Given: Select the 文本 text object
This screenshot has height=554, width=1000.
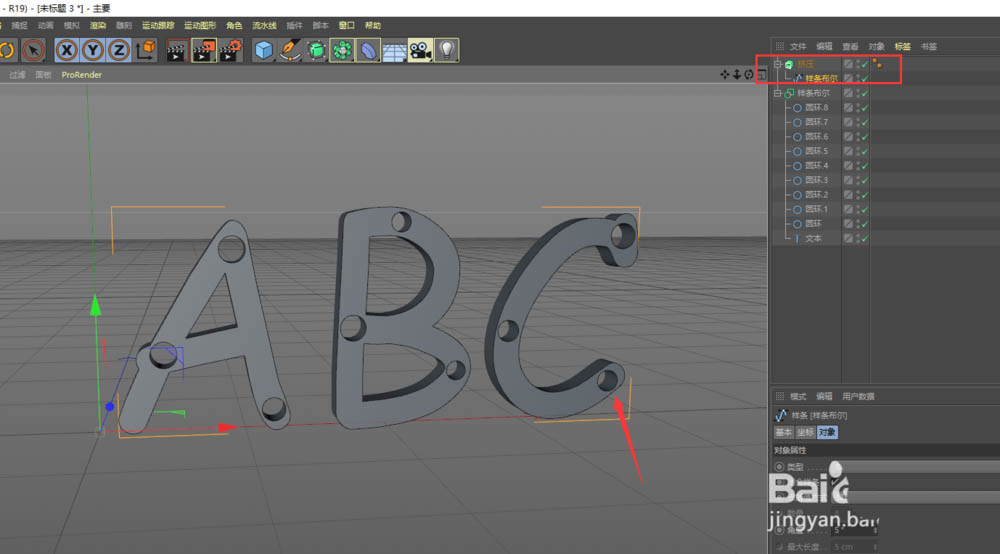Looking at the screenshot, I should pyautogui.click(x=813, y=238).
